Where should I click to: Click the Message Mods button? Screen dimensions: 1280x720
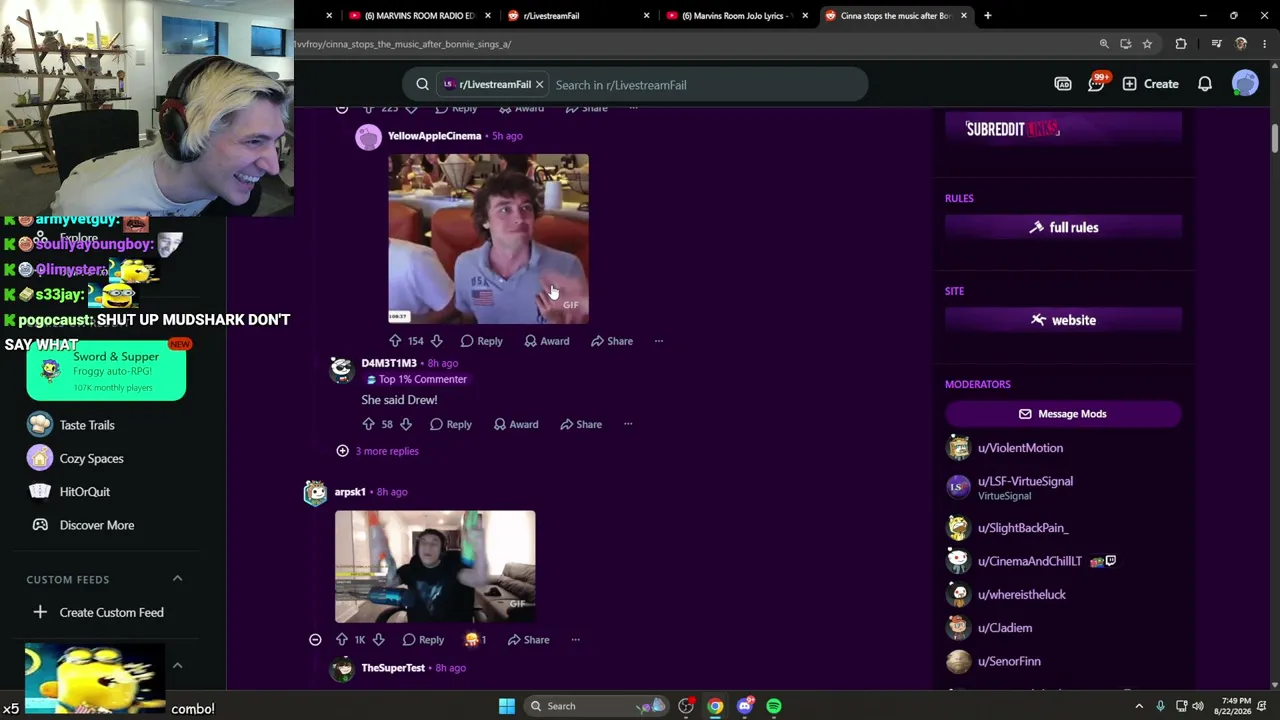[x=1064, y=414]
